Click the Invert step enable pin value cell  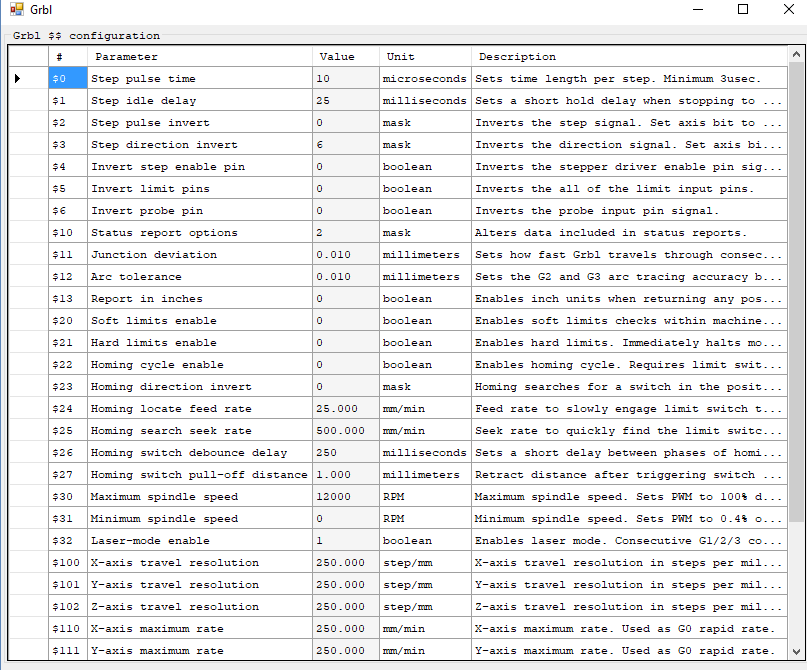(346, 167)
